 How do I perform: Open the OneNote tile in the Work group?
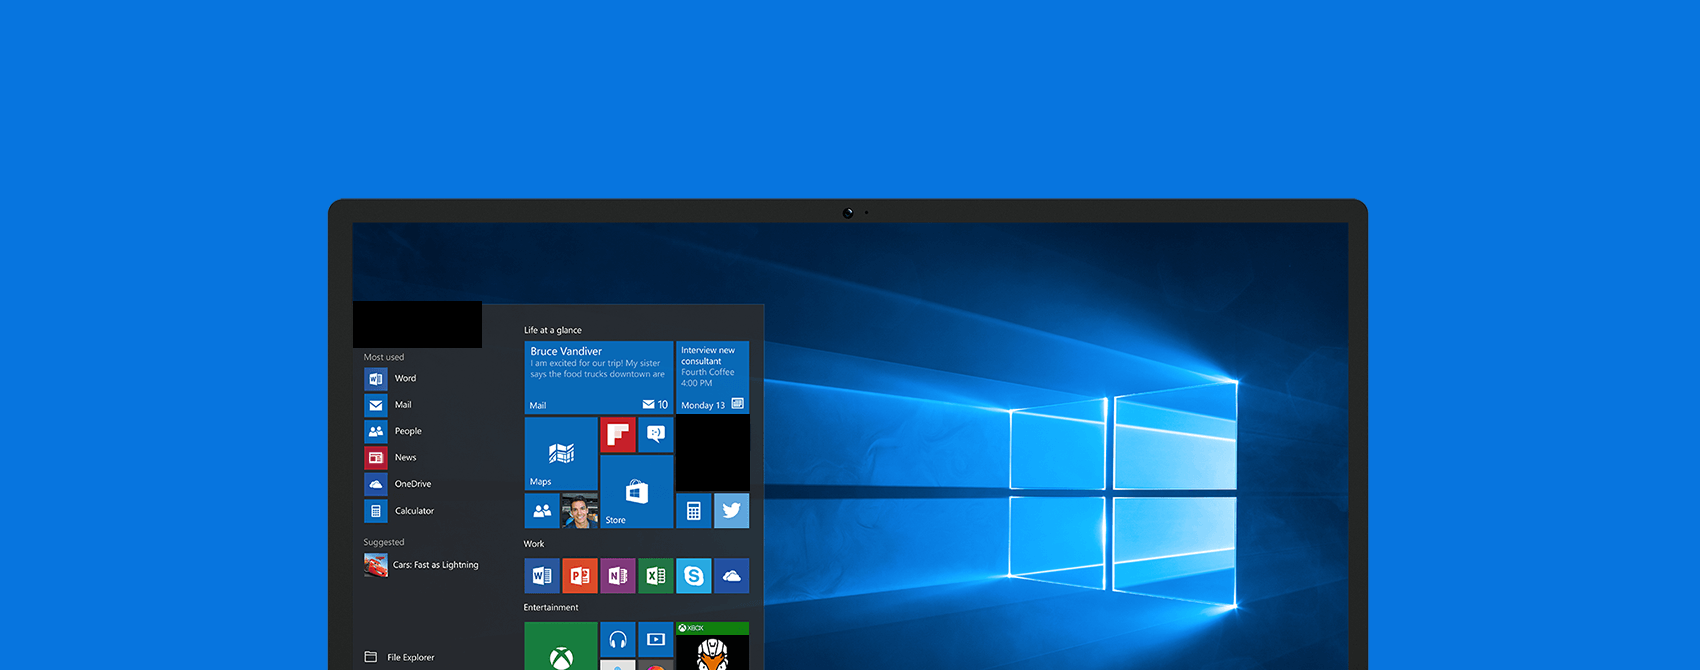(x=618, y=575)
